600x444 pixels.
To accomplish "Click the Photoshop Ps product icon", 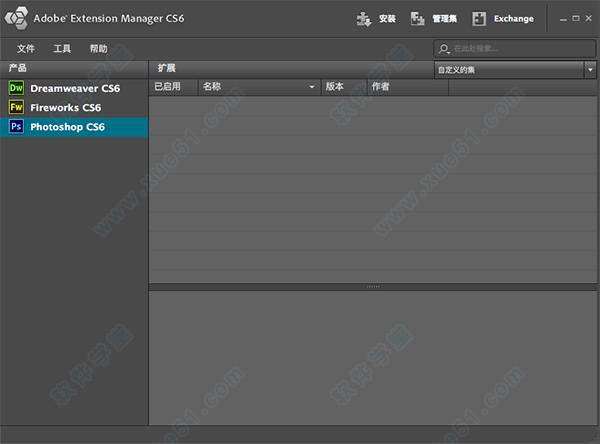I will click(16, 126).
